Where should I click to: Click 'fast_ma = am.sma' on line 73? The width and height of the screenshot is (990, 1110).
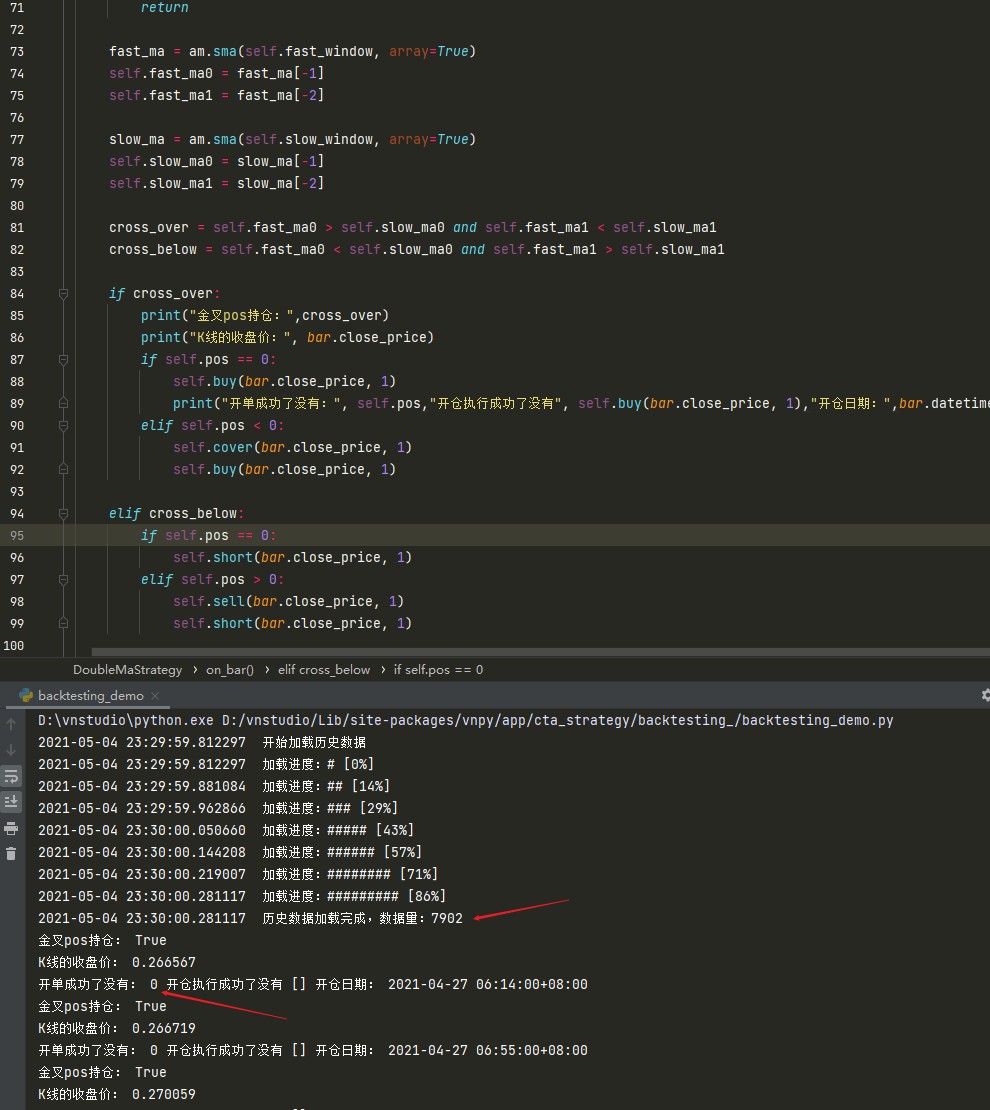tap(173, 52)
